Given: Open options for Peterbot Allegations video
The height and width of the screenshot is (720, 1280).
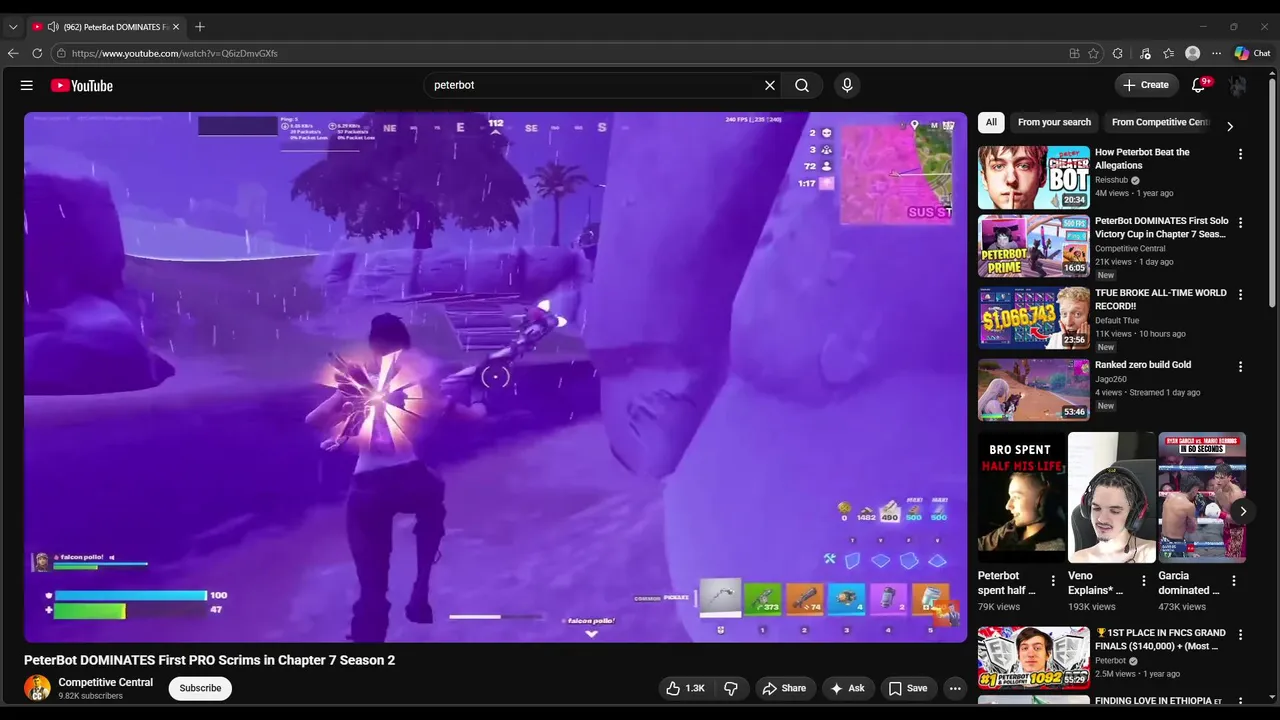Looking at the screenshot, I should (x=1240, y=154).
